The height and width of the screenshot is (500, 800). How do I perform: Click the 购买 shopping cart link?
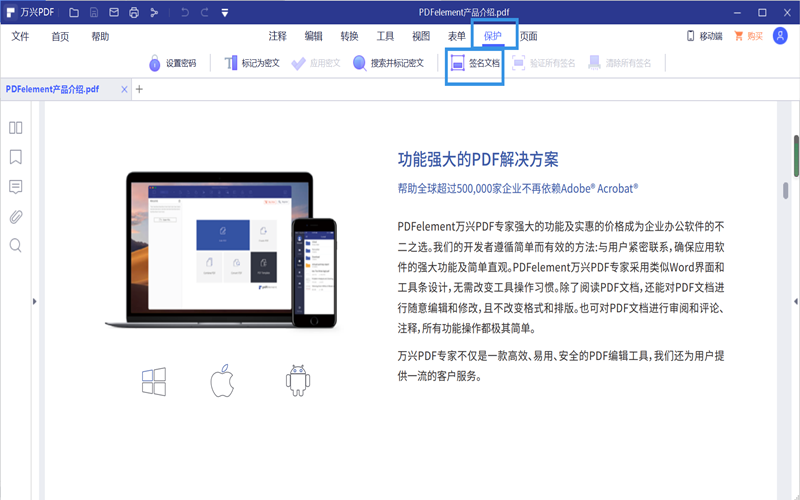click(747, 36)
